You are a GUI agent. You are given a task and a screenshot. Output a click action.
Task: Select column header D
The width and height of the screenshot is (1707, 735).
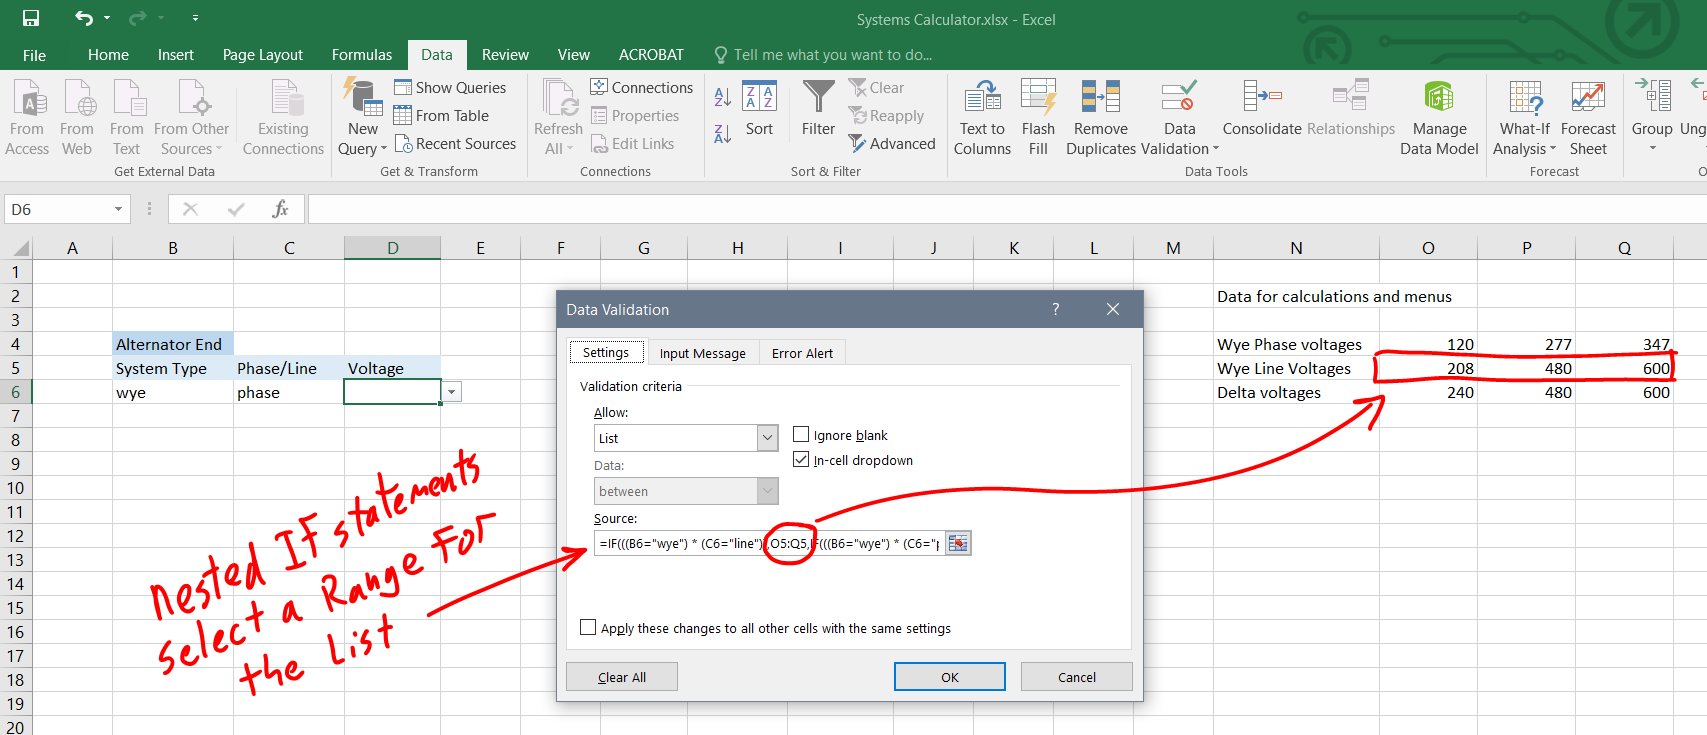click(392, 248)
